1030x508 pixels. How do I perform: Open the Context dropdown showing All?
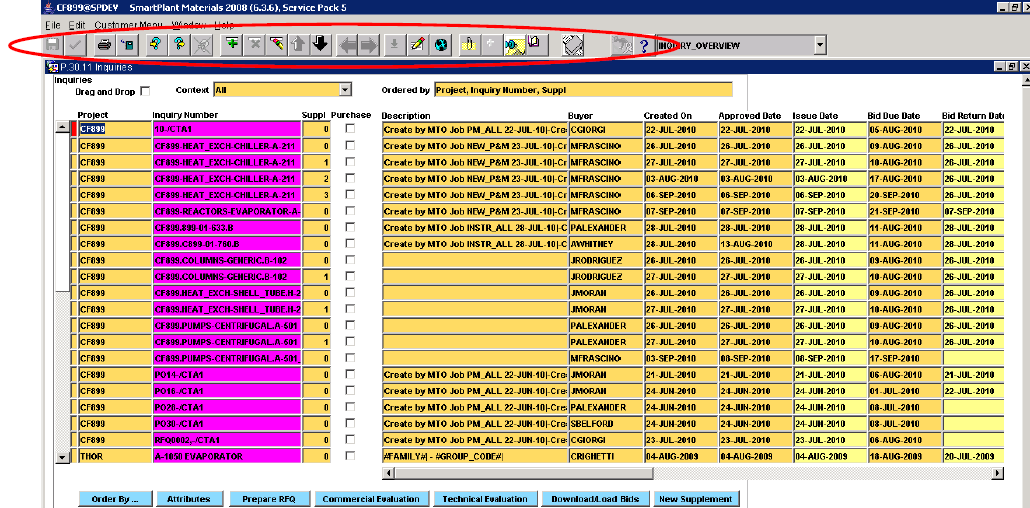346,90
